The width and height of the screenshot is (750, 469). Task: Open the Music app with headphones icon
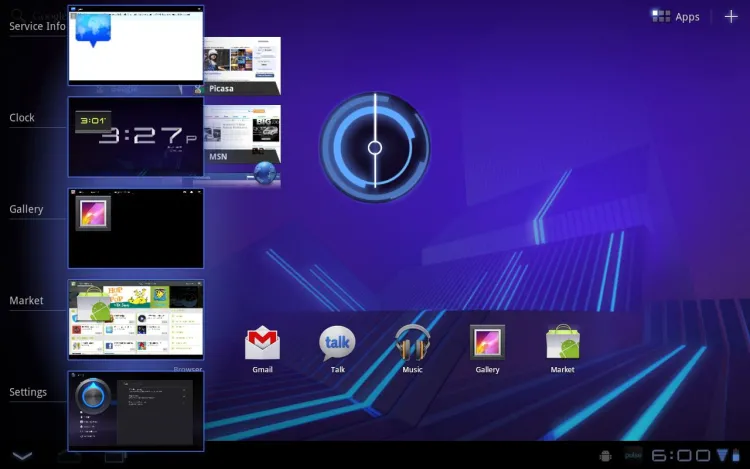(x=412, y=344)
